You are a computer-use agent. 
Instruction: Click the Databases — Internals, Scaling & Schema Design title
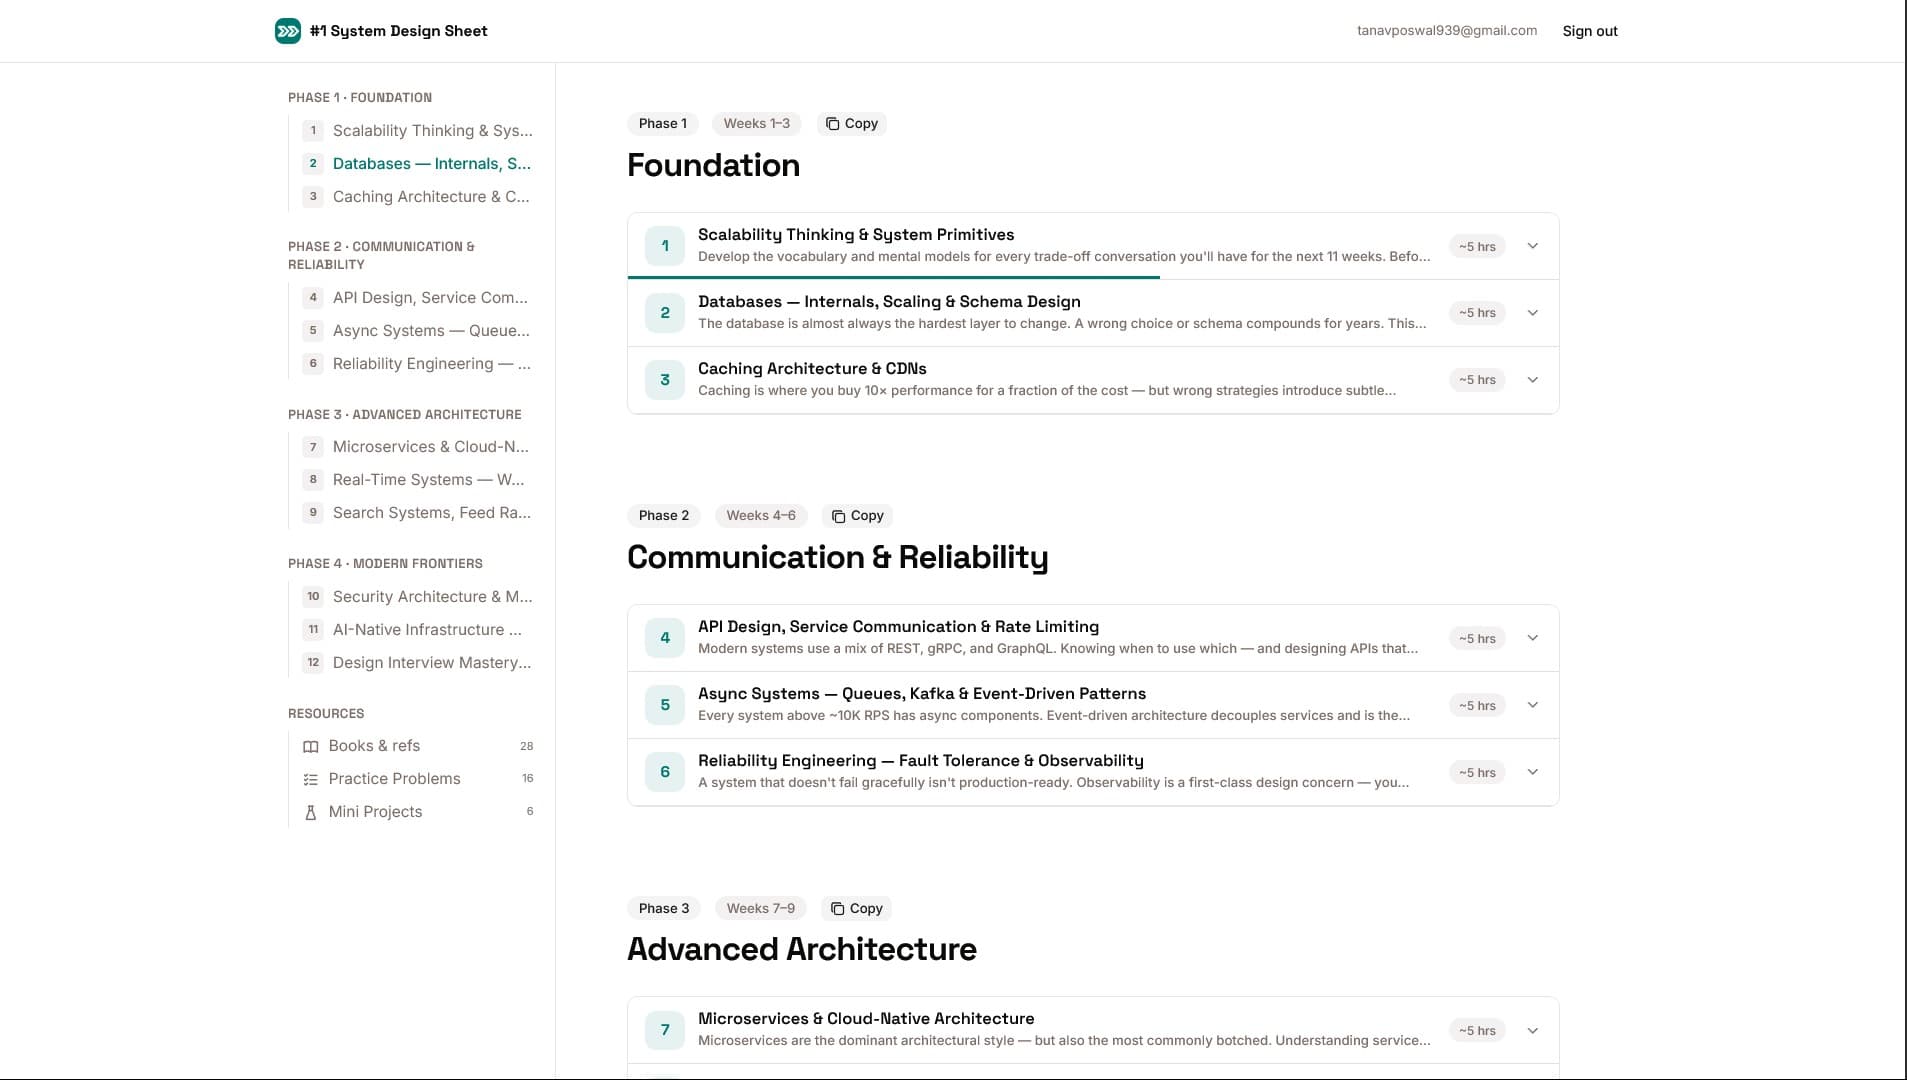coord(889,302)
